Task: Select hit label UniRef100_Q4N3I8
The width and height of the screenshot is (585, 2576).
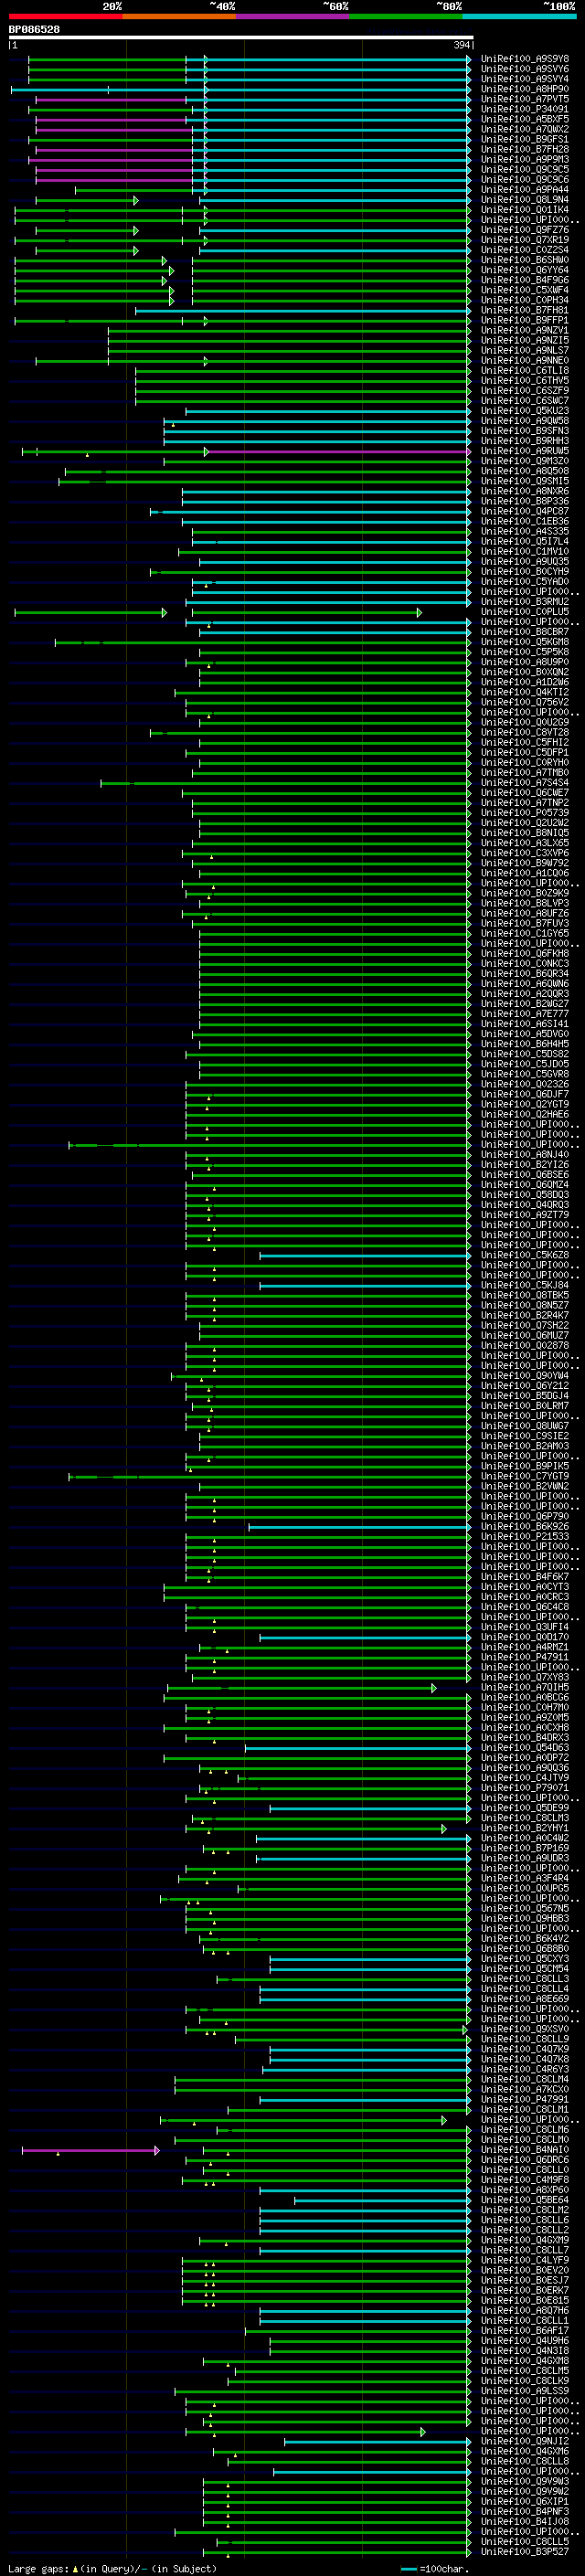Action: click(525, 2350)
